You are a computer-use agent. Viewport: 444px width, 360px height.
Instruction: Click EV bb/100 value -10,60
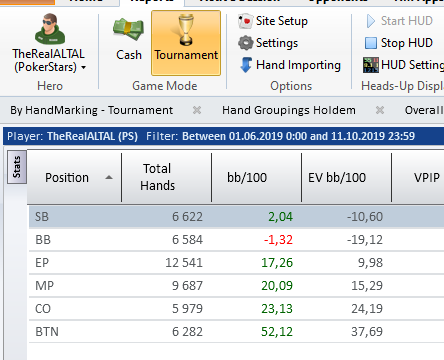click(x=365, y=217)
